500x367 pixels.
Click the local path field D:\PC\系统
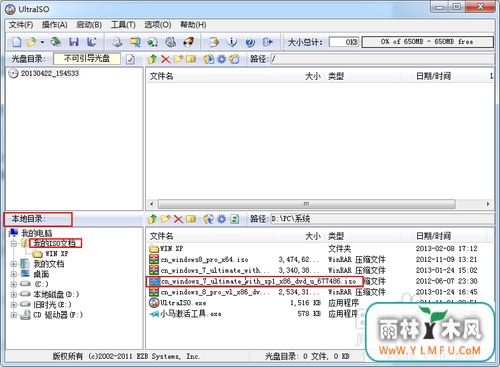pos(382,219)
